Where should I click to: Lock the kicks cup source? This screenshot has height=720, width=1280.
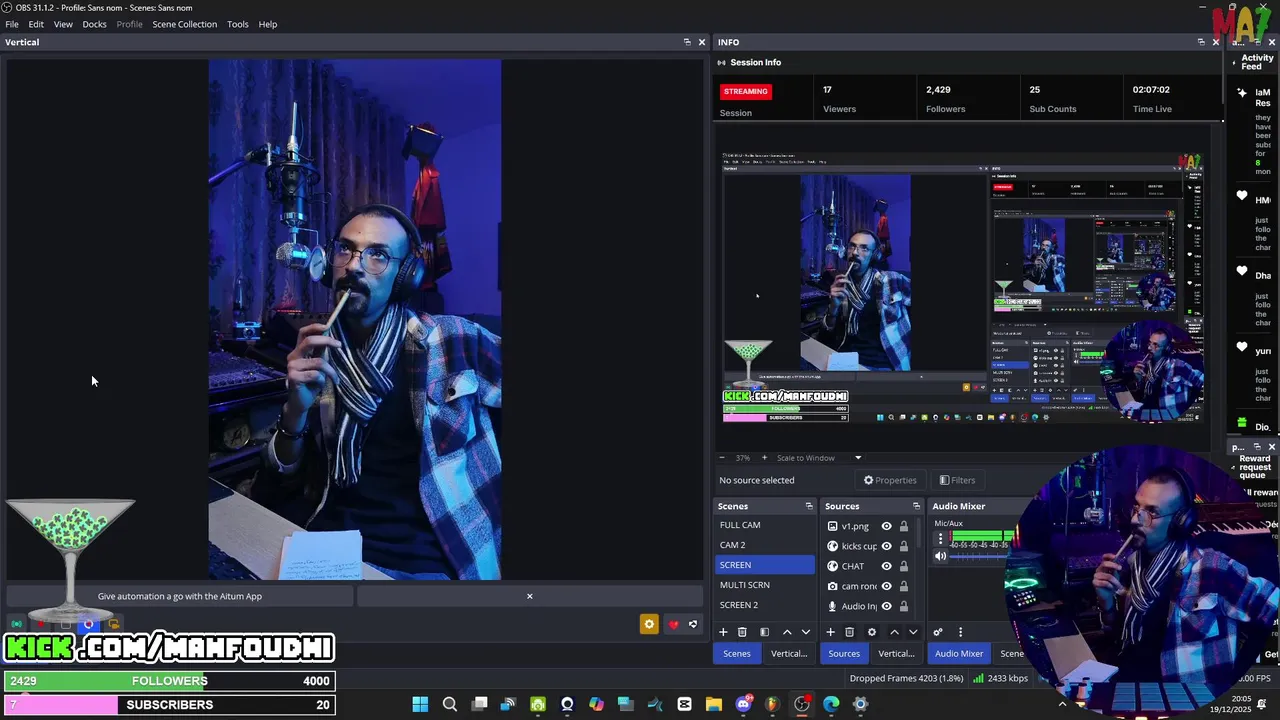[x=904, y=546]
